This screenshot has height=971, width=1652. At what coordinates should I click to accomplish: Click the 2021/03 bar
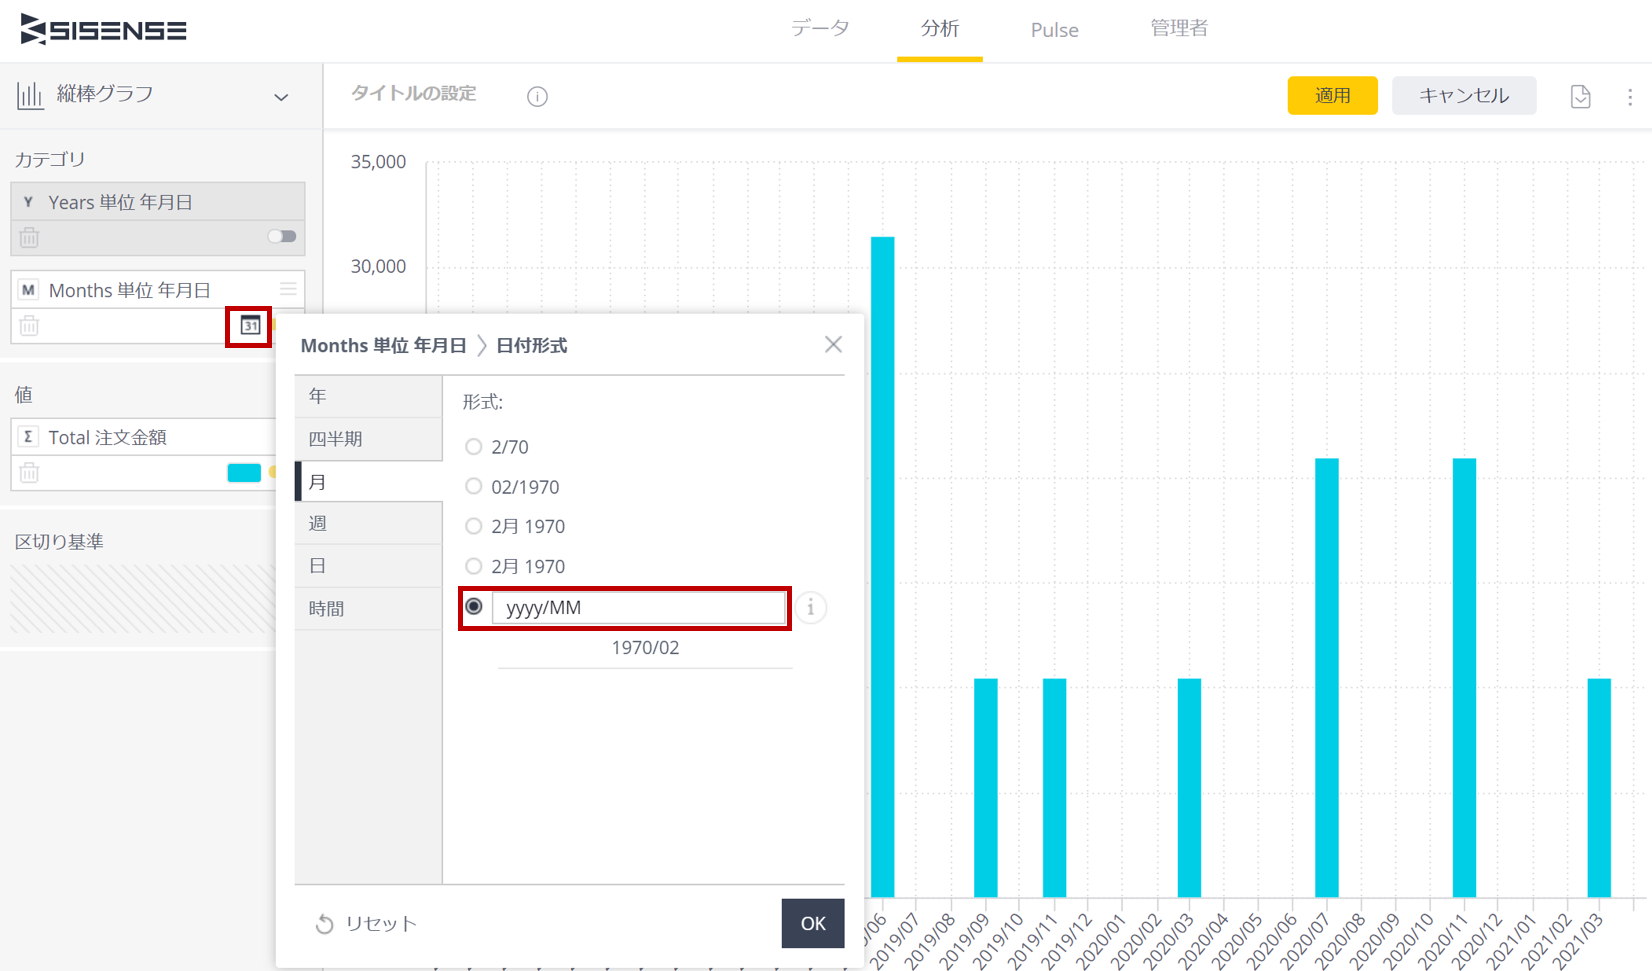coord(1599,788)
